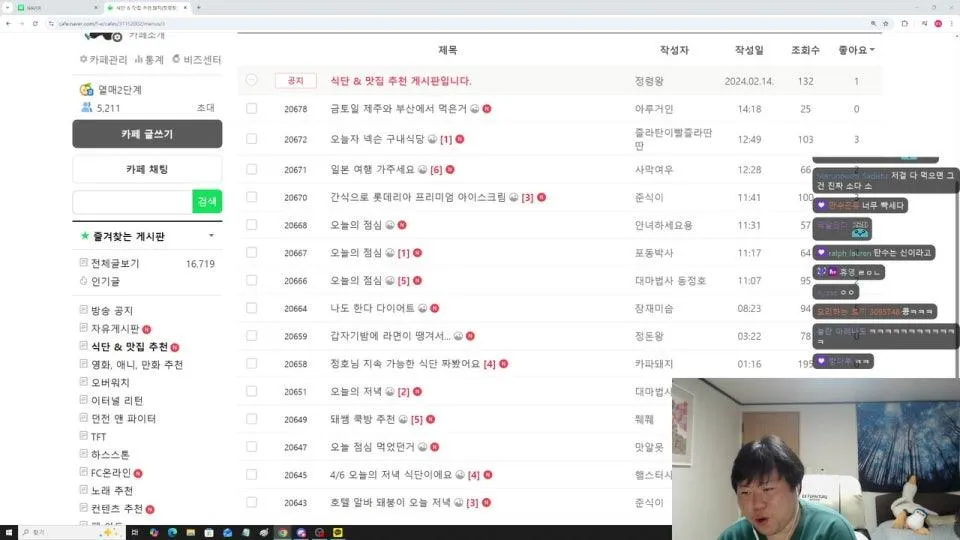Viewport: 960px width, 540px height.
Task: Click the new badge next to 자유게시판
Action: coord(147,329)
